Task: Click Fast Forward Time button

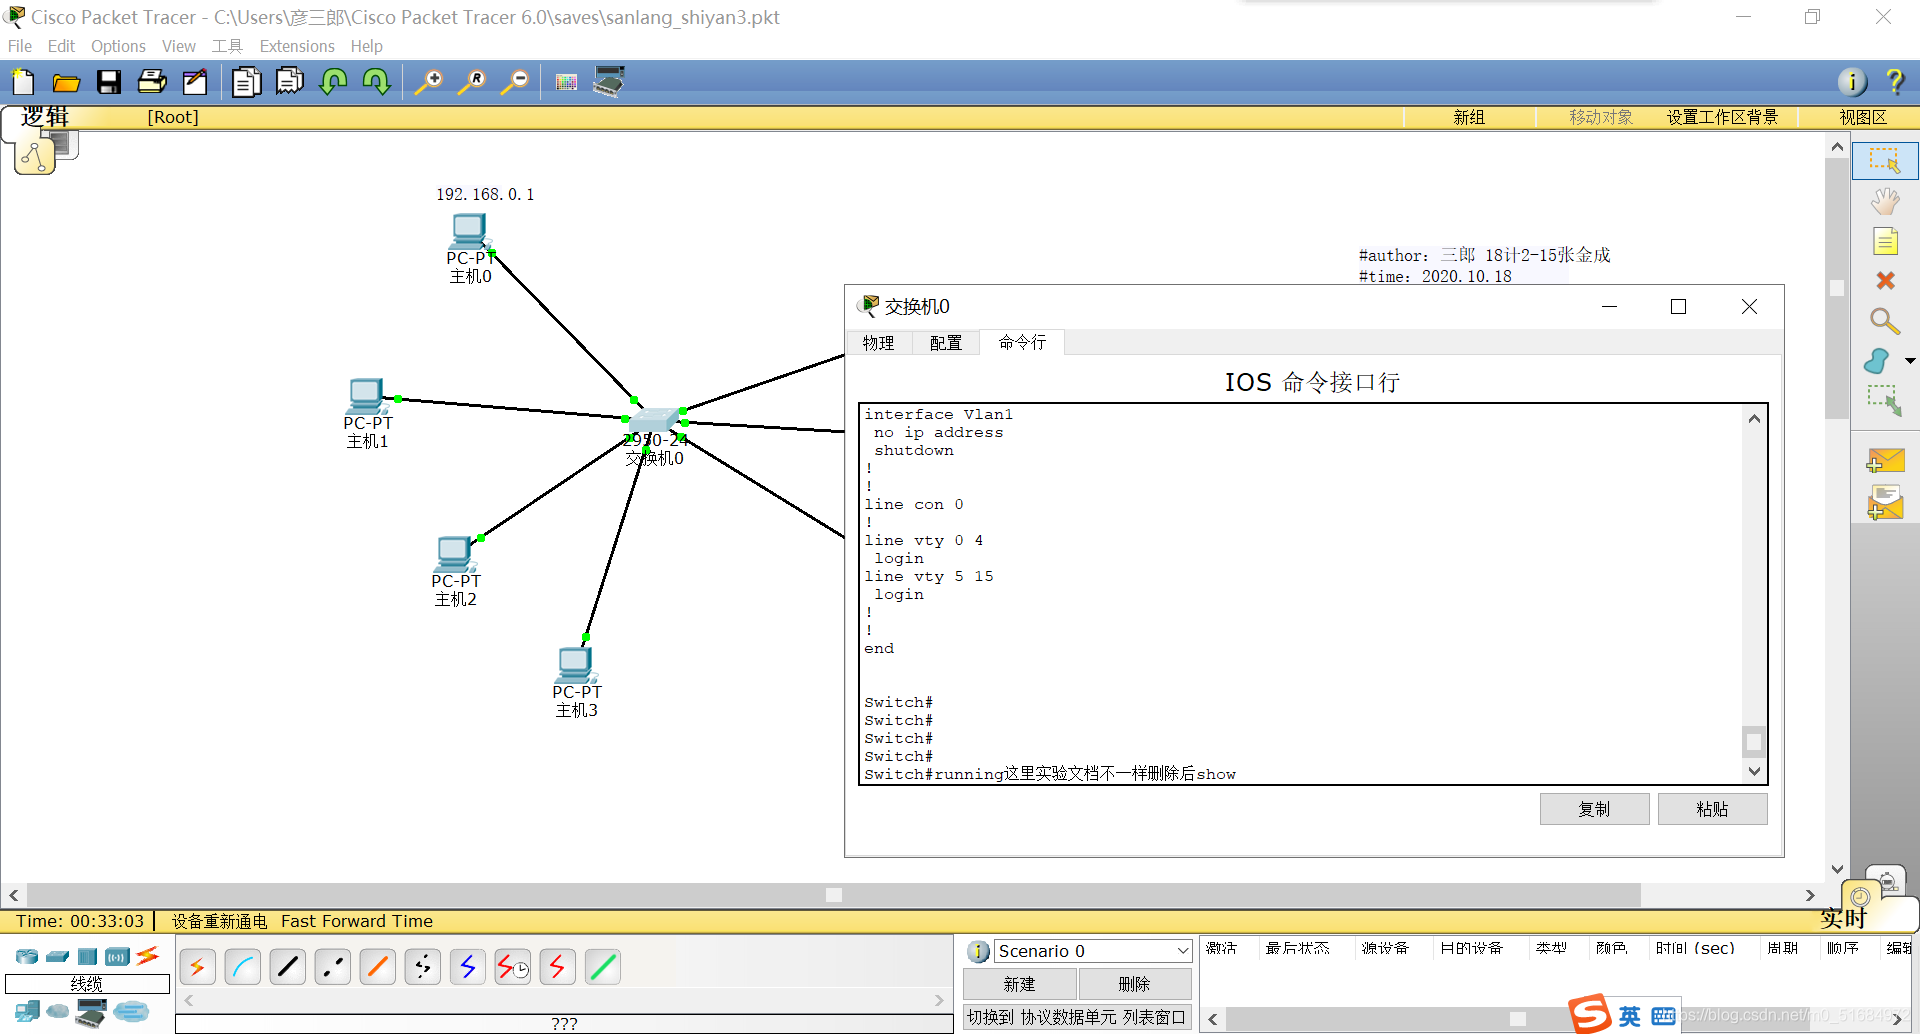Action: coord(357,921)
